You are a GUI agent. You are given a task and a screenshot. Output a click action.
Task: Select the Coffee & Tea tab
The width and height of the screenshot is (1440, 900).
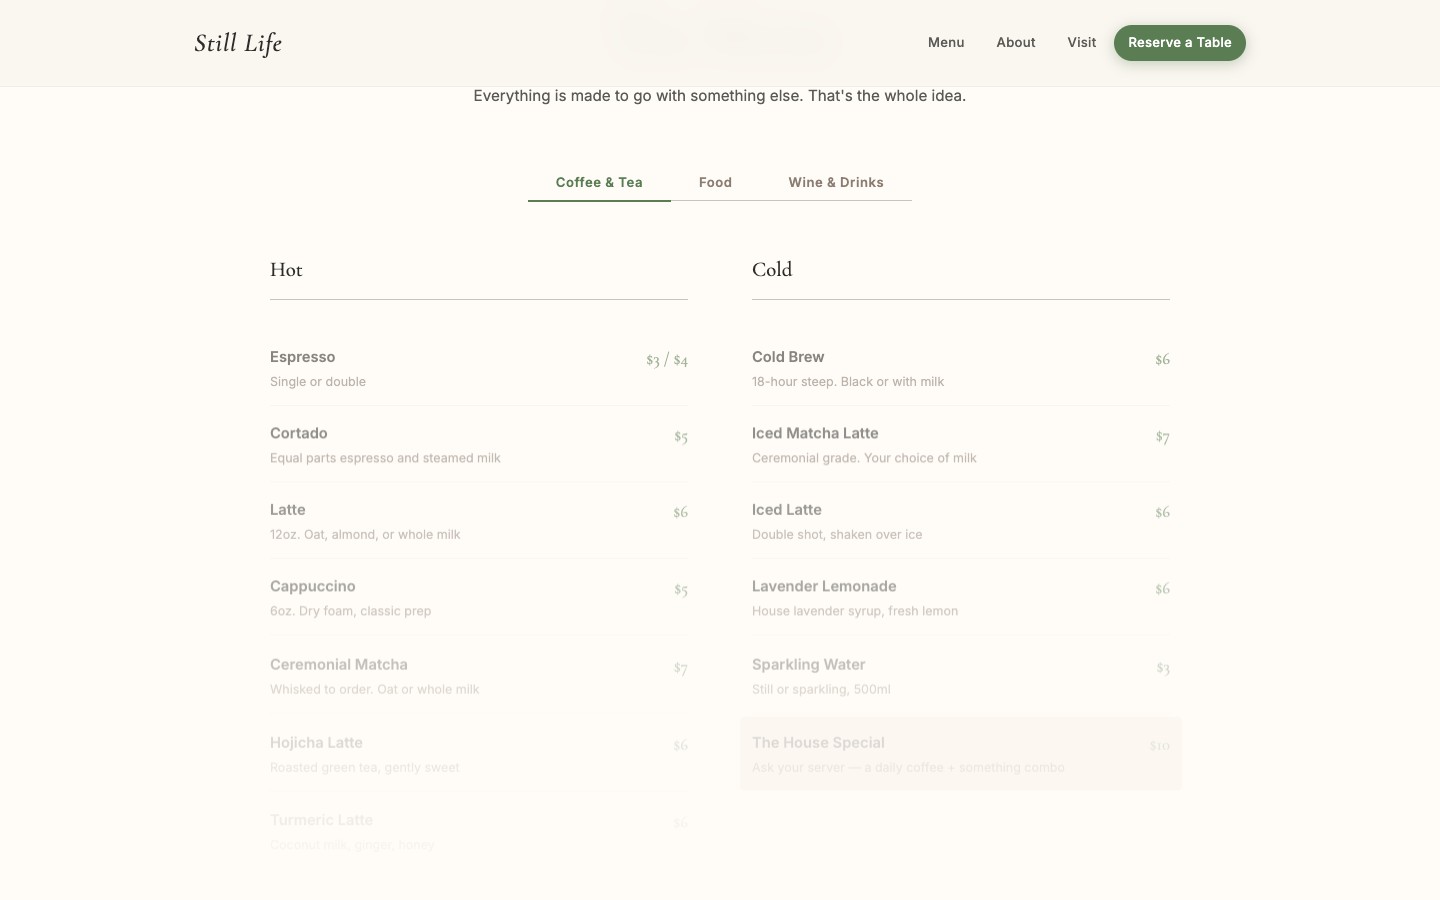tap(599, 182)
